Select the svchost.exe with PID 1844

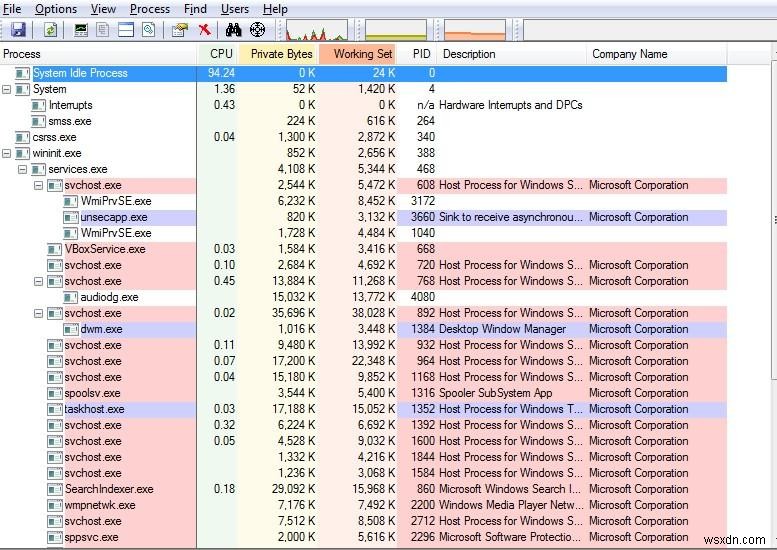93,457
